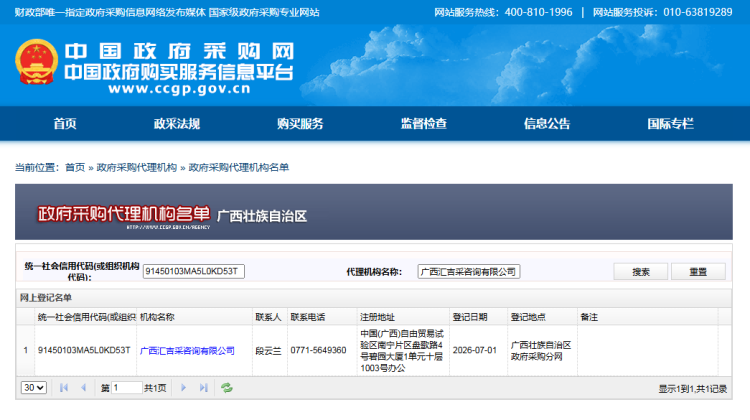Click the 备注 column header
The width and height of the screenshot is (750, 420).
pyautogui.click(x=648, y=317)
